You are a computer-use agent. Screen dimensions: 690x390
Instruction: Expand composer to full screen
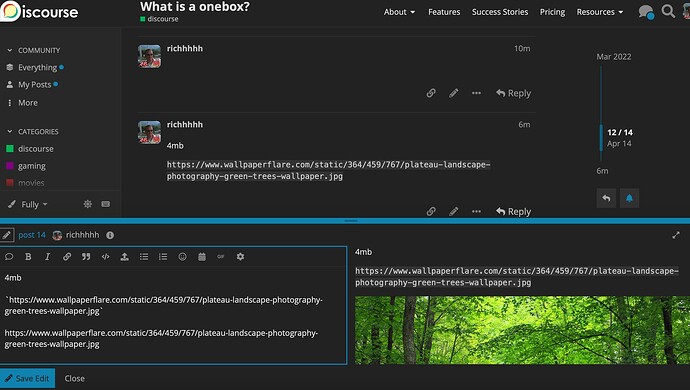click(676, 235)
